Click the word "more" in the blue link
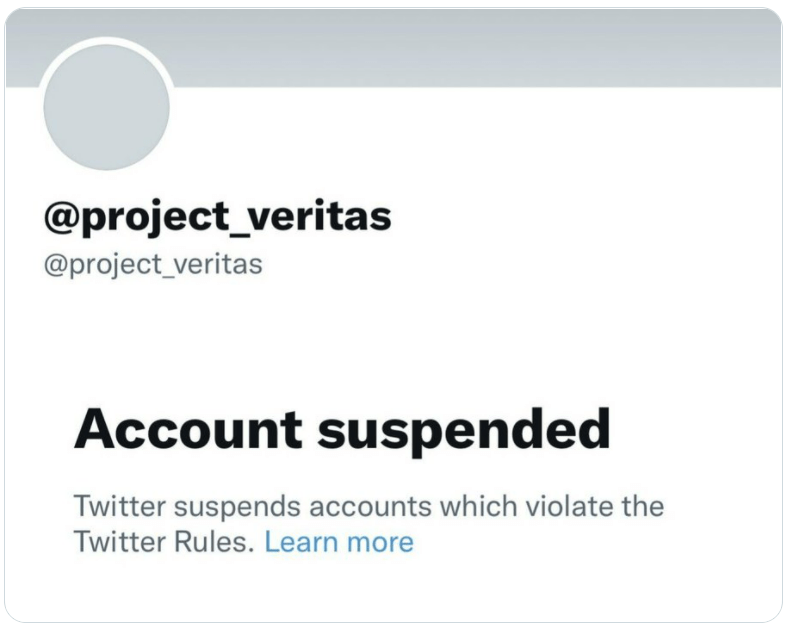The width and height of the screenshot is (794, 634). [379, 542]
